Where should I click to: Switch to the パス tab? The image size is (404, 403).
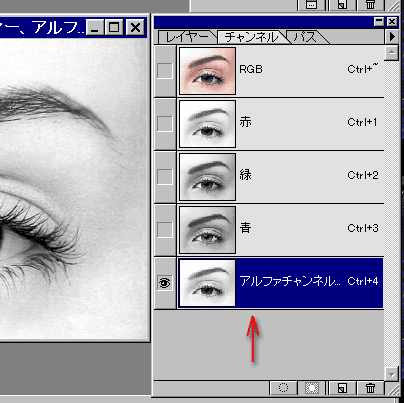(305, 37)
